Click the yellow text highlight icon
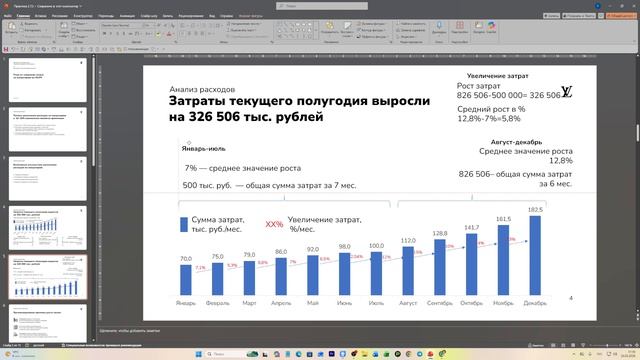 point(158,34)
